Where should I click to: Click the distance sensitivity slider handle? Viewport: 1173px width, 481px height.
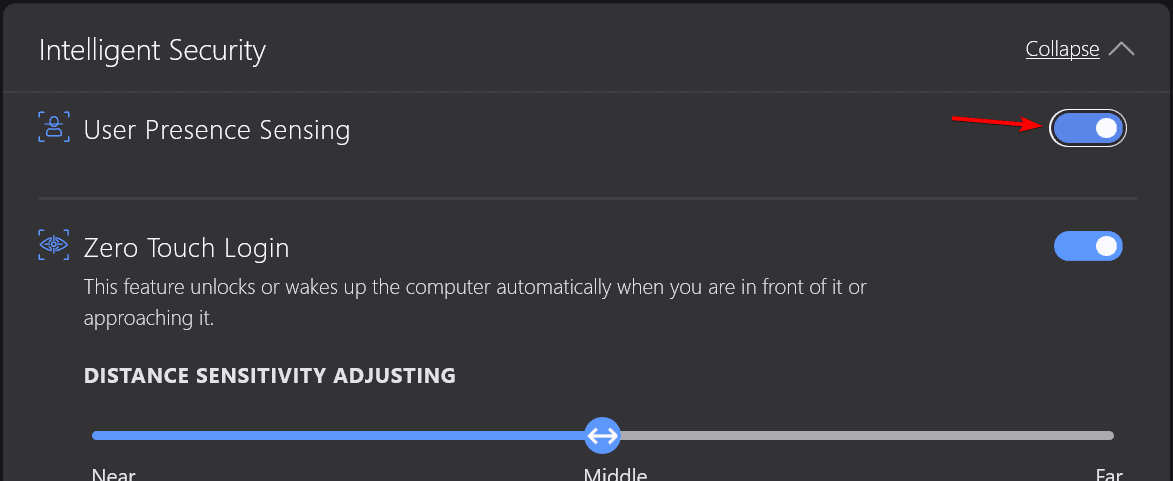602,435
